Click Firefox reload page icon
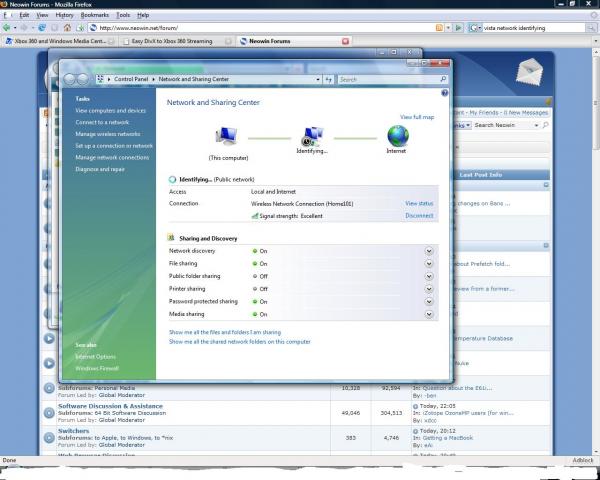600x480 pixels. click(42, 28)
